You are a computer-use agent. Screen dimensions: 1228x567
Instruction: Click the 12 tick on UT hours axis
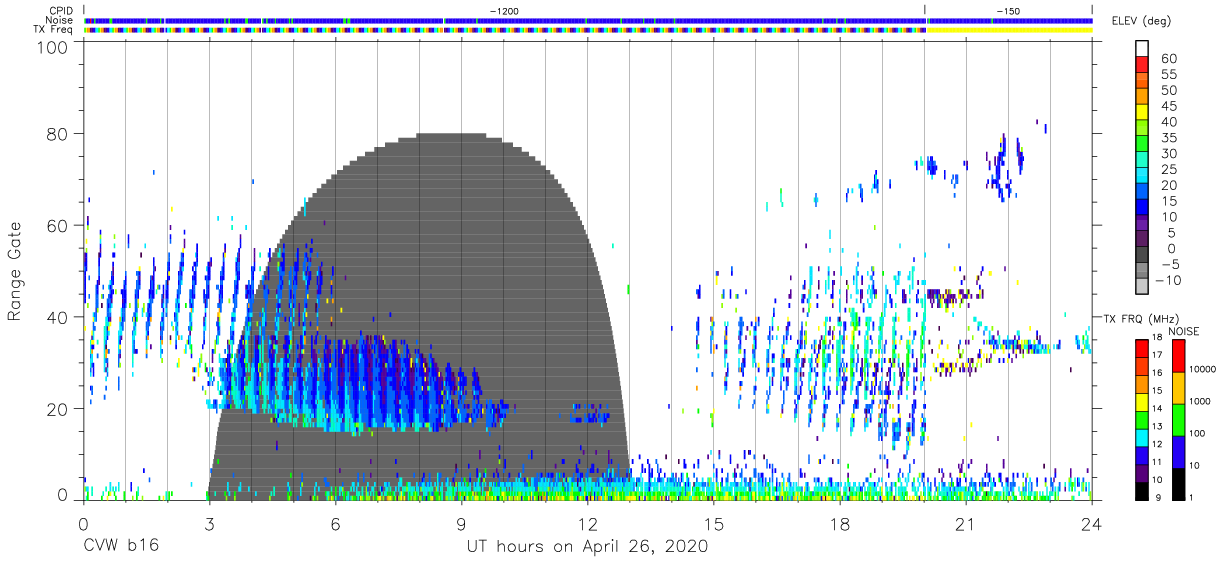pyautogui.click(x=587, y=524)
